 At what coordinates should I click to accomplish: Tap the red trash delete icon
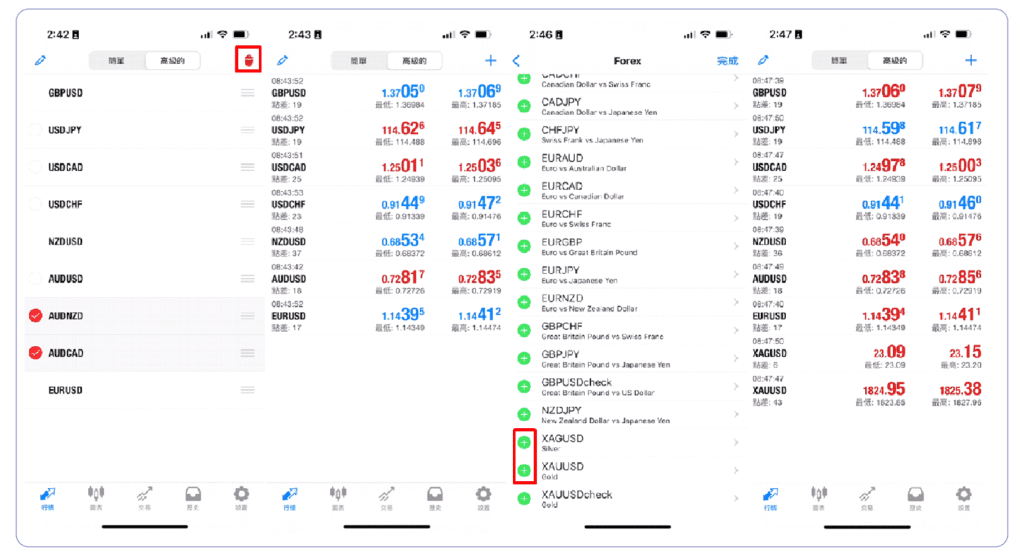[x=248, y=60]
